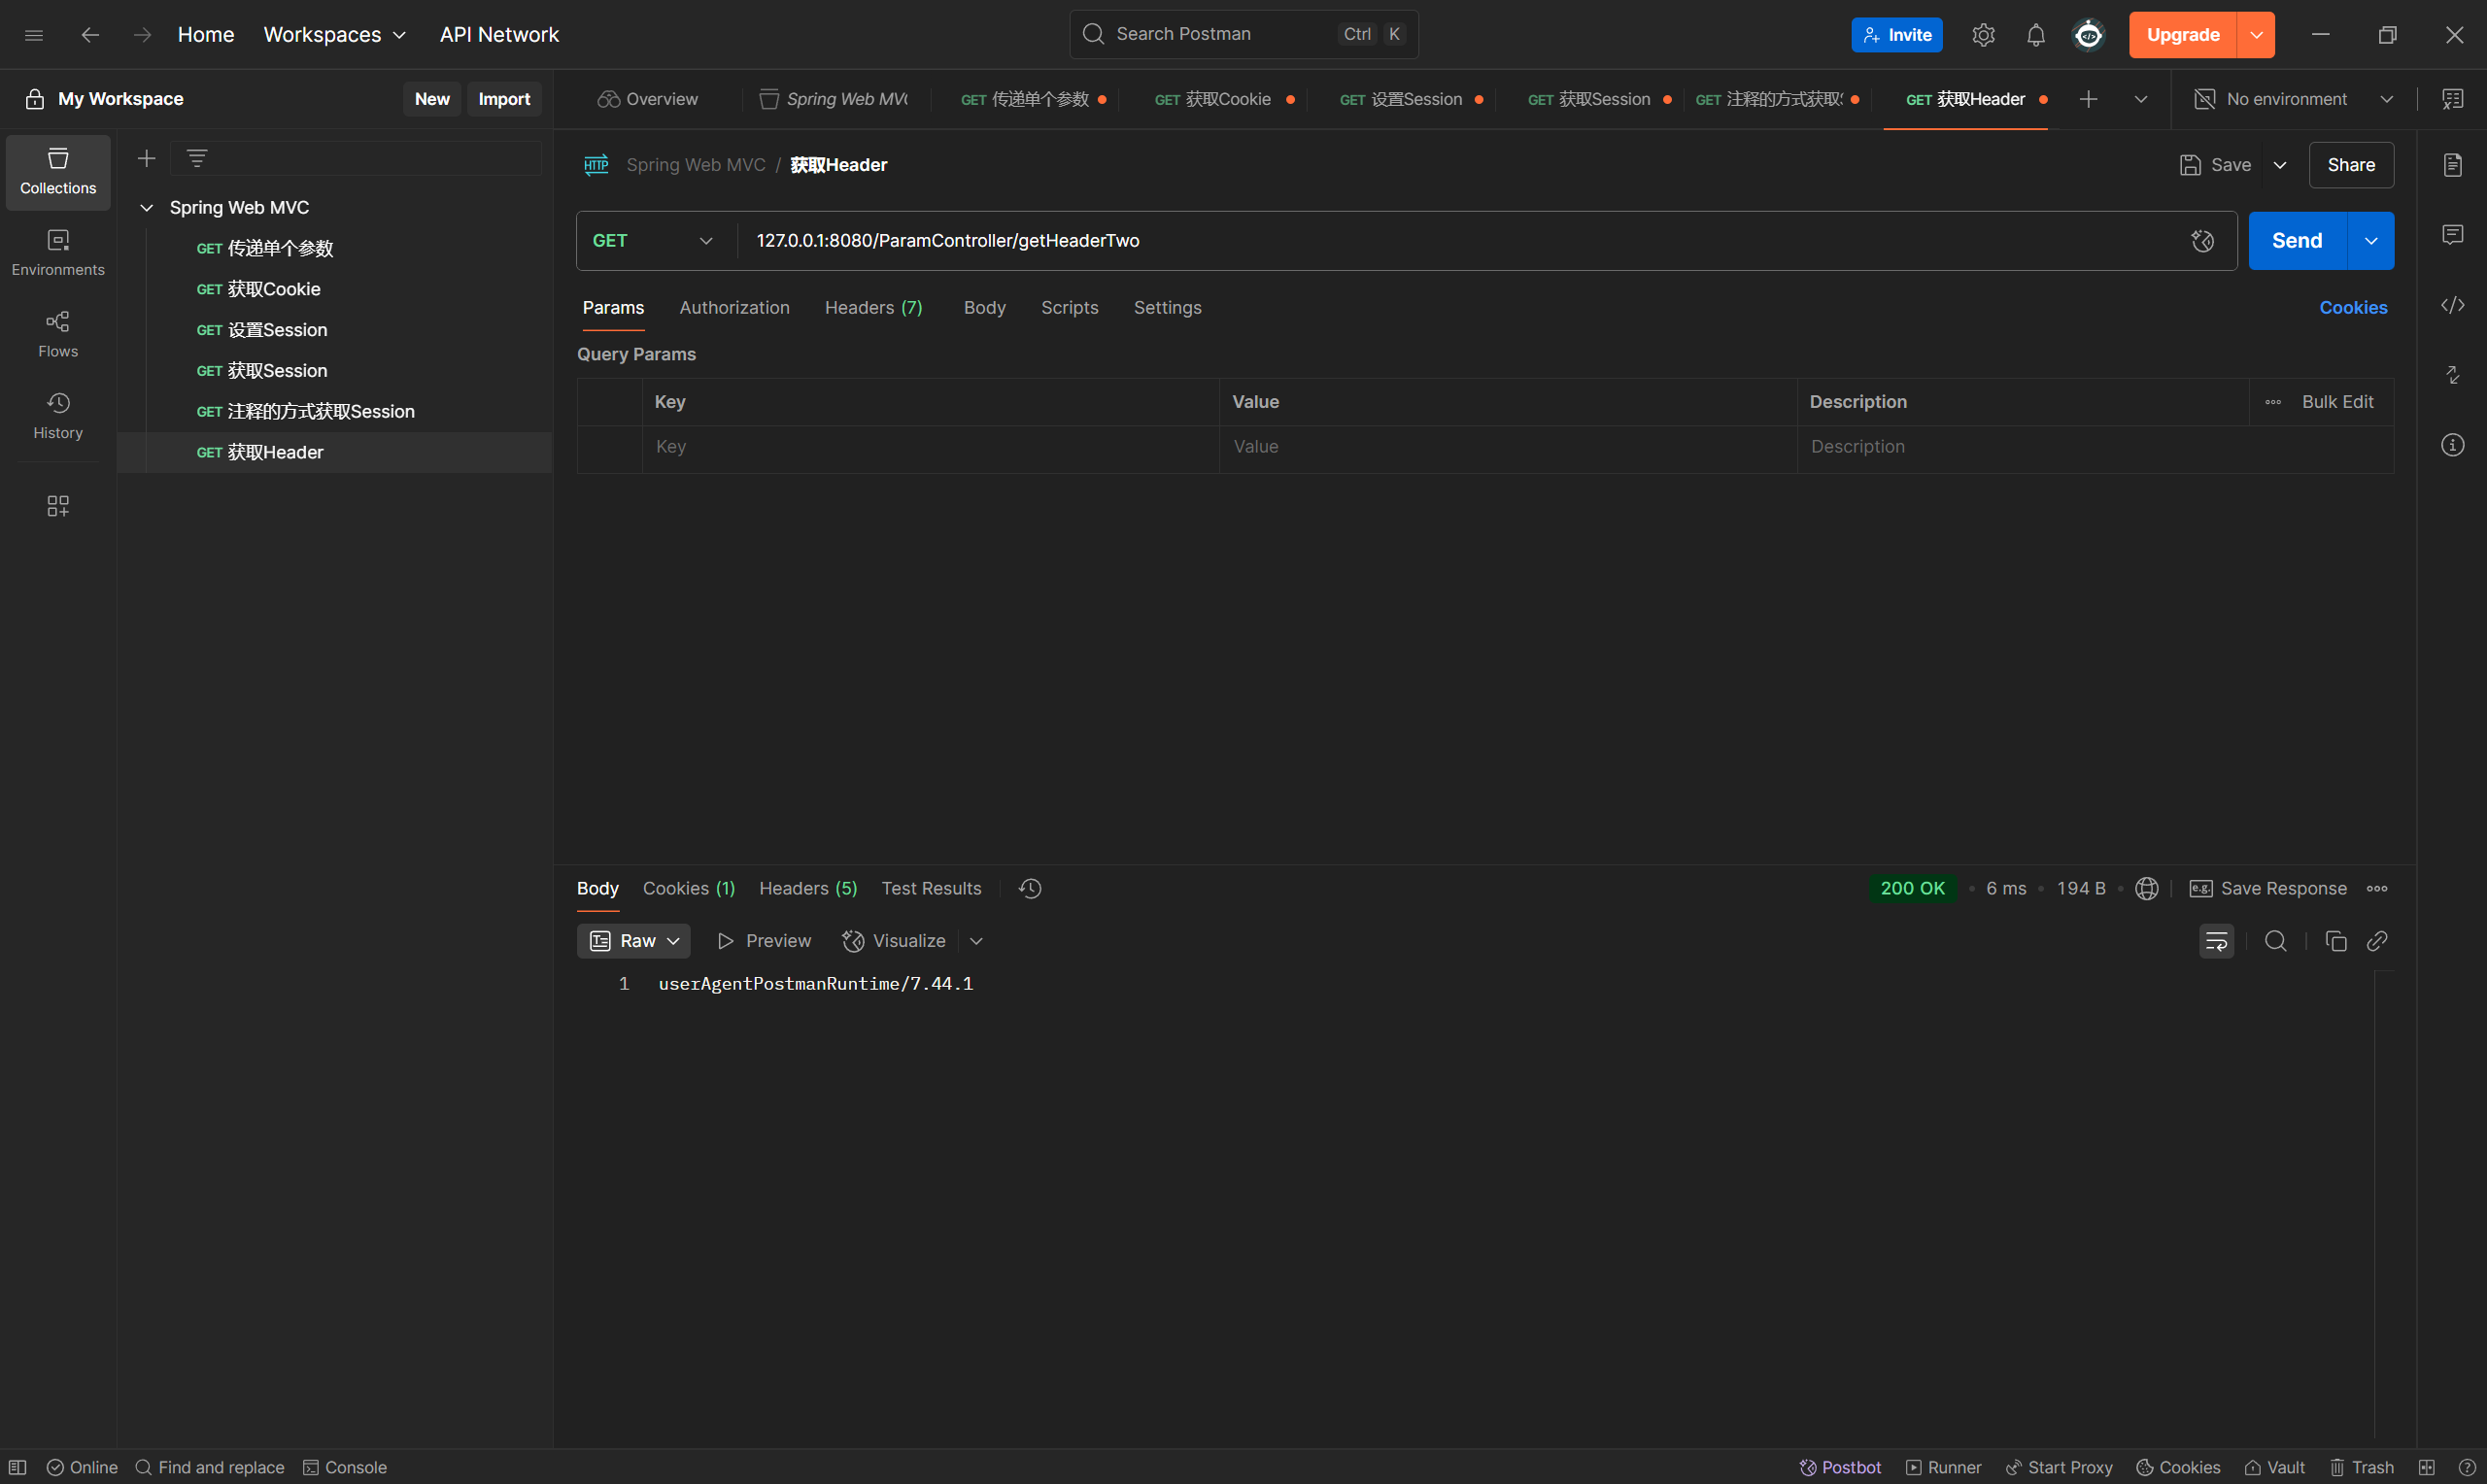Open a new request tab with plus
The height and width of the screenshot is (1484, 2487).
2088,99
